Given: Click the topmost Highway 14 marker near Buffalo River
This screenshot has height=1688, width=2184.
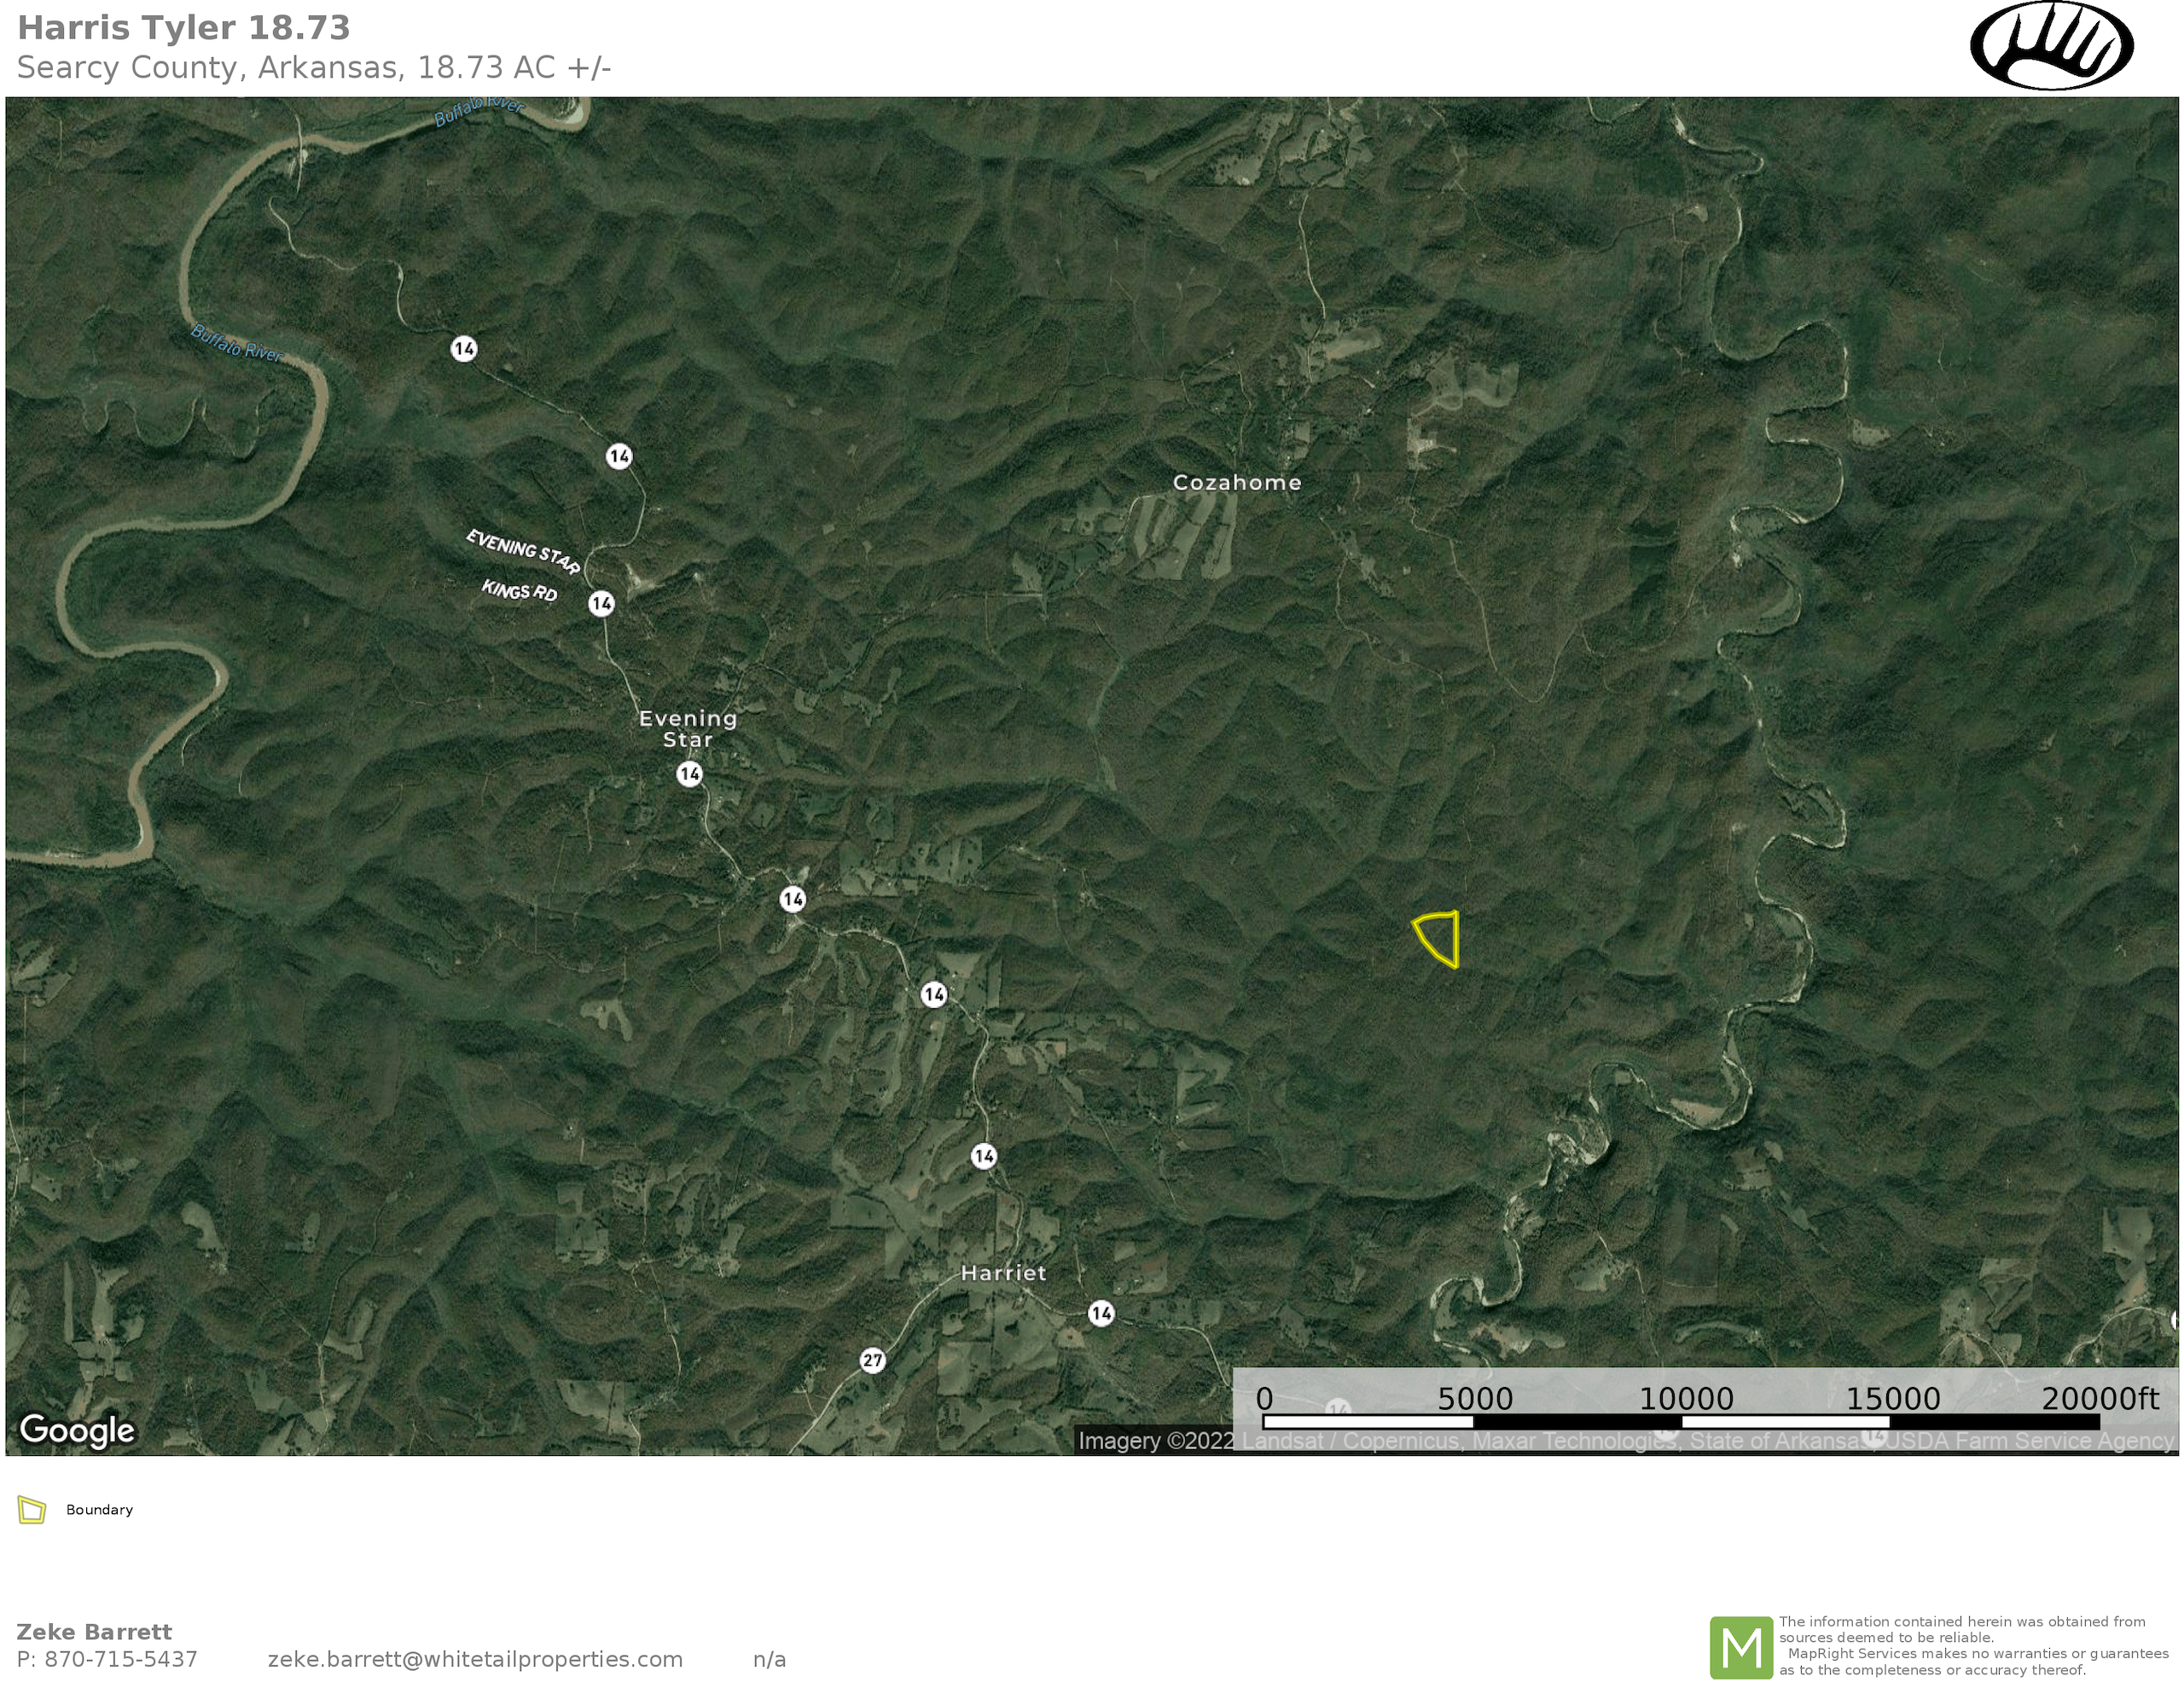Looking at the screenshot, I should (x=463, y=348).
